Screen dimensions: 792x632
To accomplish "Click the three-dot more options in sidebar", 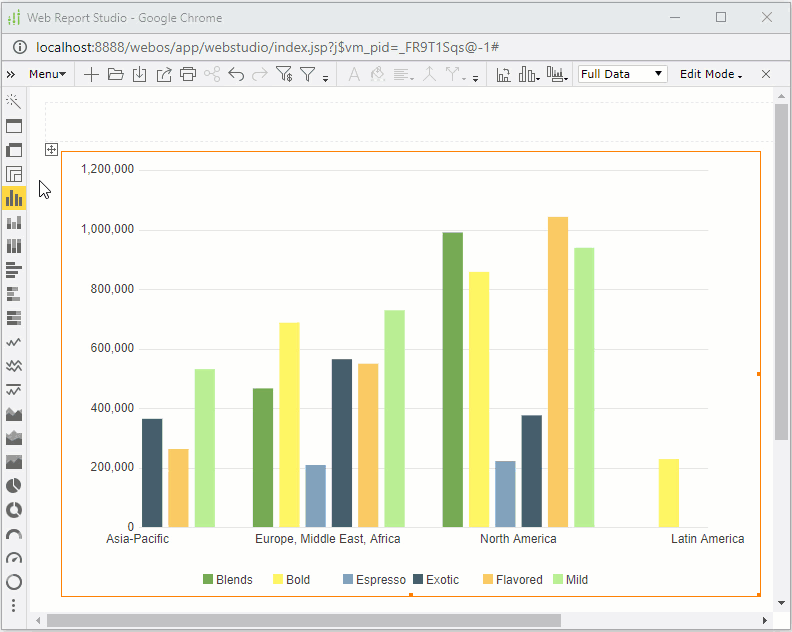I will [x=14, y=605].
